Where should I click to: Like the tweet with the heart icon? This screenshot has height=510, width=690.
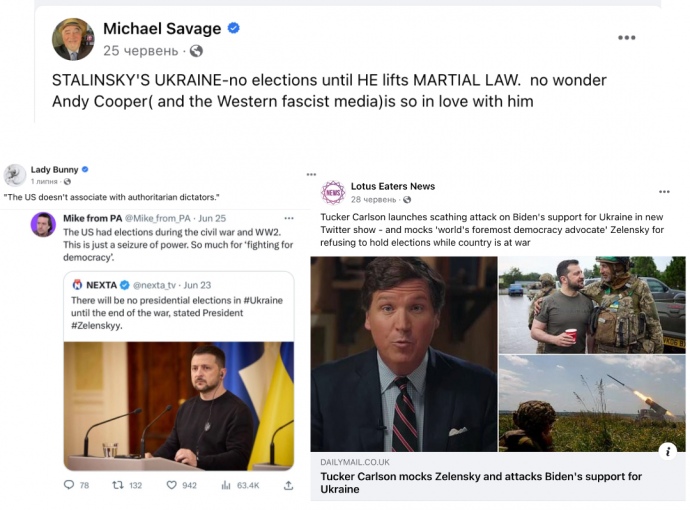[x=171, y=486]
